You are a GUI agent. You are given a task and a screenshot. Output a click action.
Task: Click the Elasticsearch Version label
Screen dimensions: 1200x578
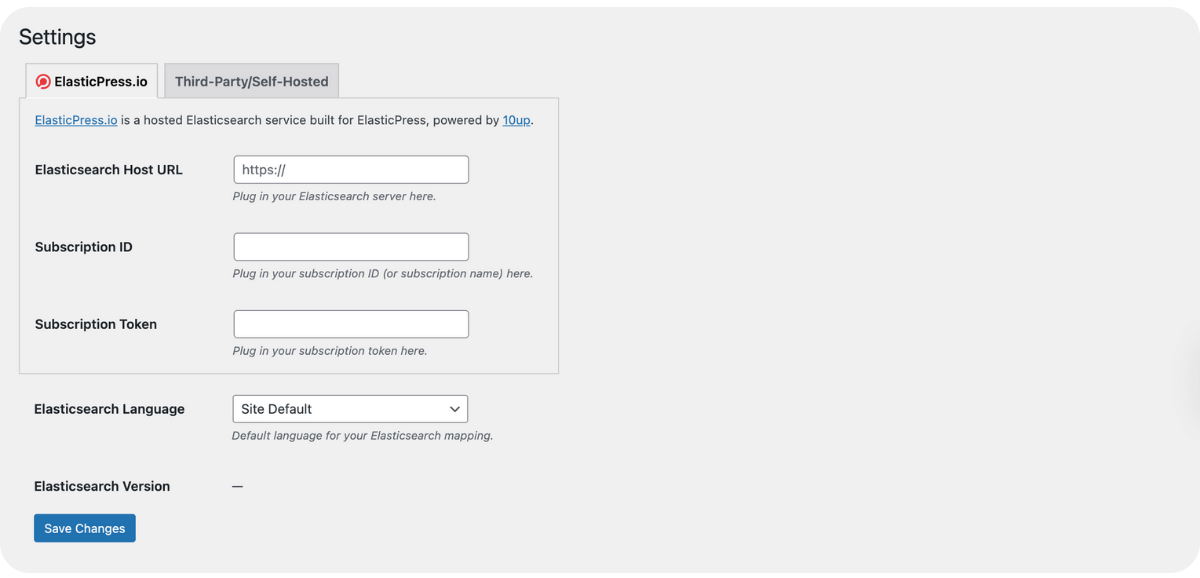(102, 486)
